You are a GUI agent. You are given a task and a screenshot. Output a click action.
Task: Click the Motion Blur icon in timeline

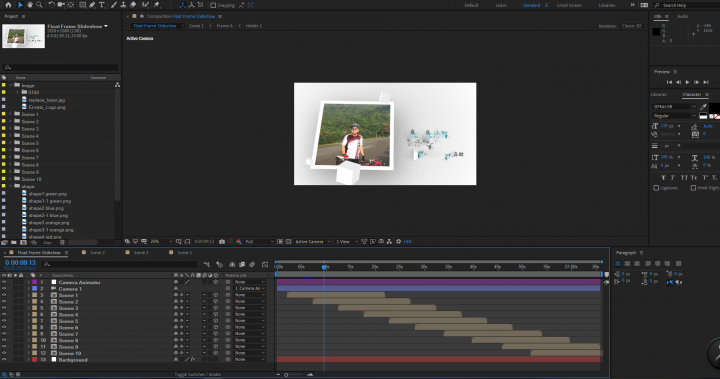point(252,264)
